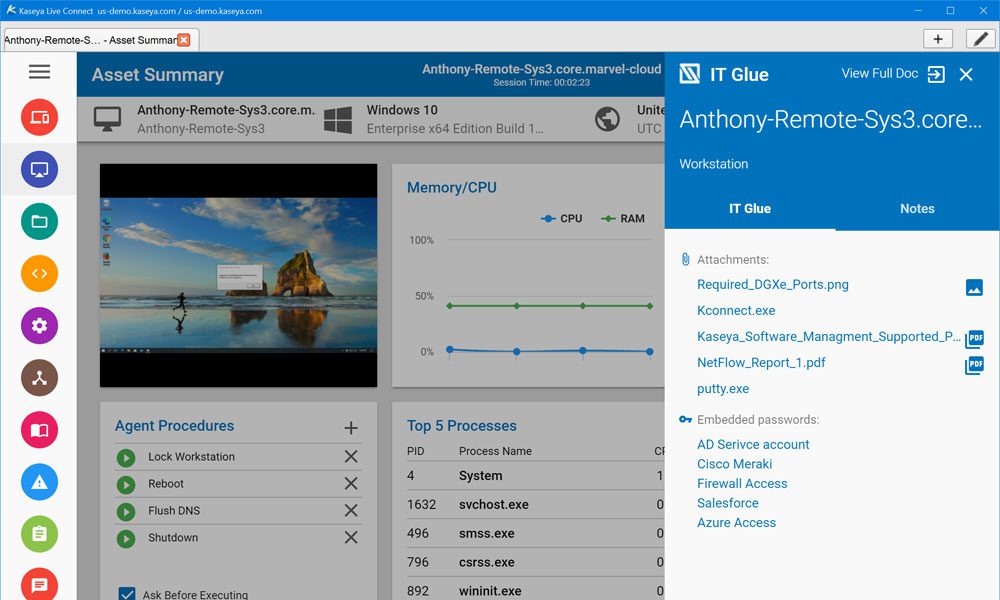1000x600 pixels.
Task: Click the View Full Doc link
Action: (x=879, y=73)
